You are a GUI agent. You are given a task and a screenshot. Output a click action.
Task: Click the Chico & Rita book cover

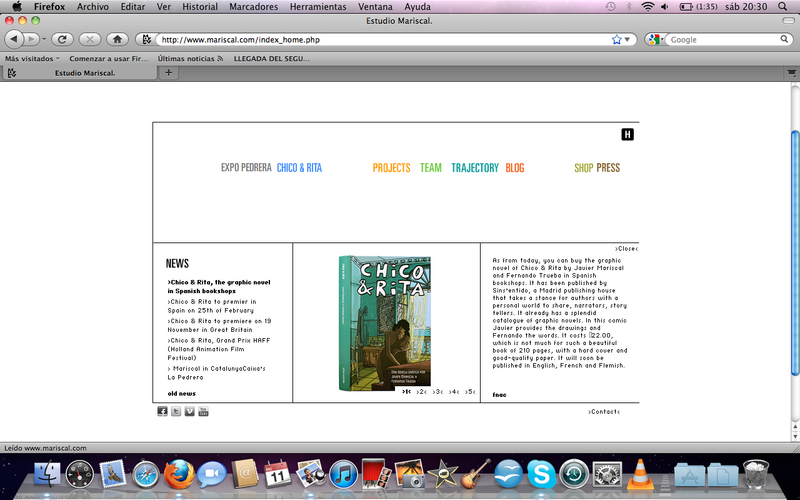(x=386, y=320)
